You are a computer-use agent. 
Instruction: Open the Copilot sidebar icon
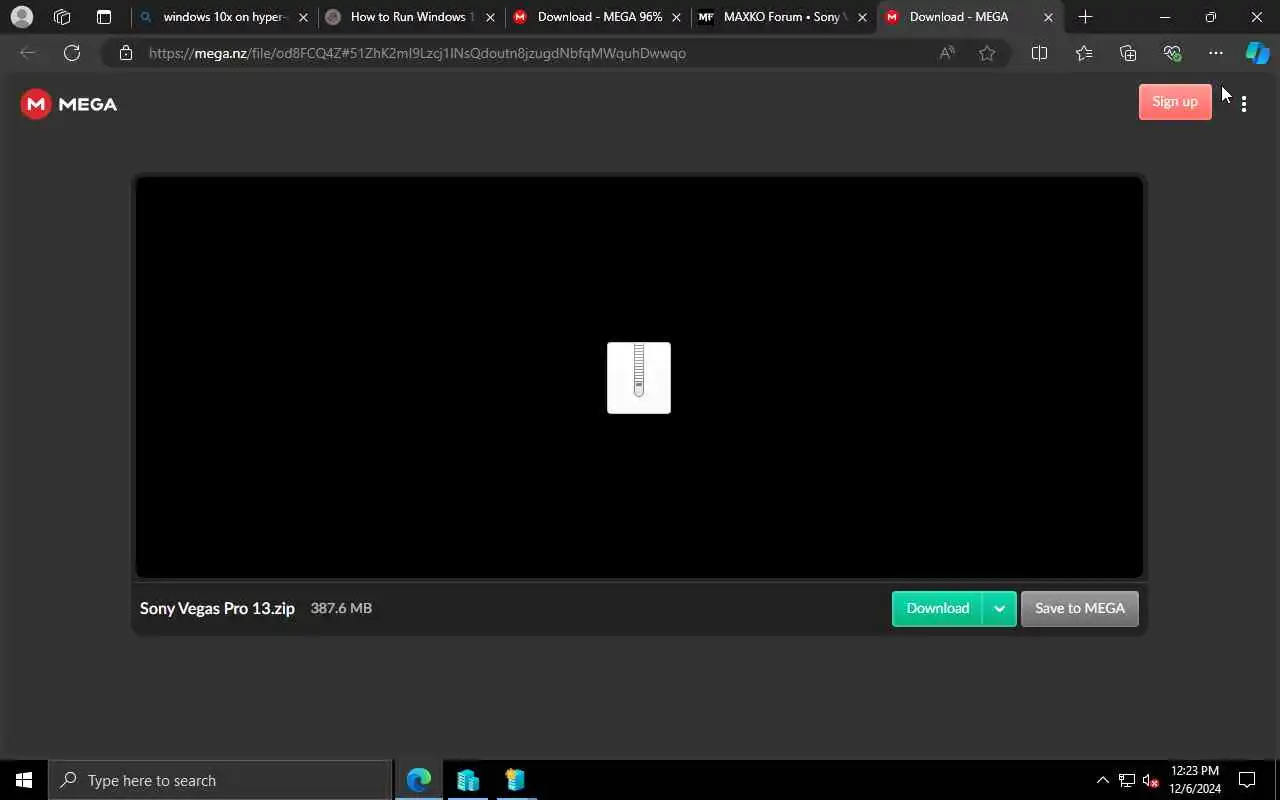pyautogui.click(x=1257, y=53)
